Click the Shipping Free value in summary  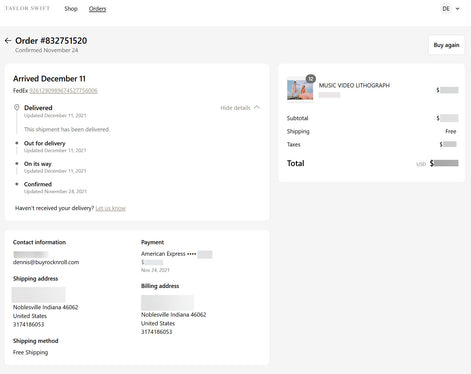point(451,131)
